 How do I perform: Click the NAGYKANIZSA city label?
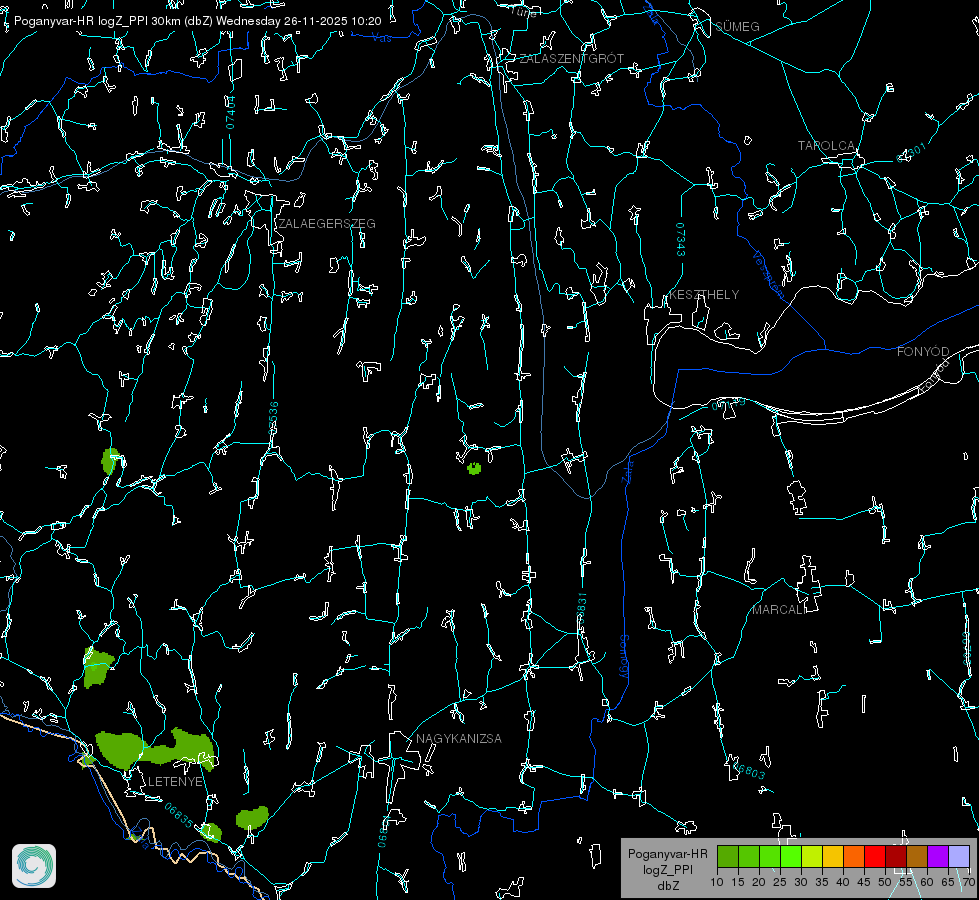(459, 738)
